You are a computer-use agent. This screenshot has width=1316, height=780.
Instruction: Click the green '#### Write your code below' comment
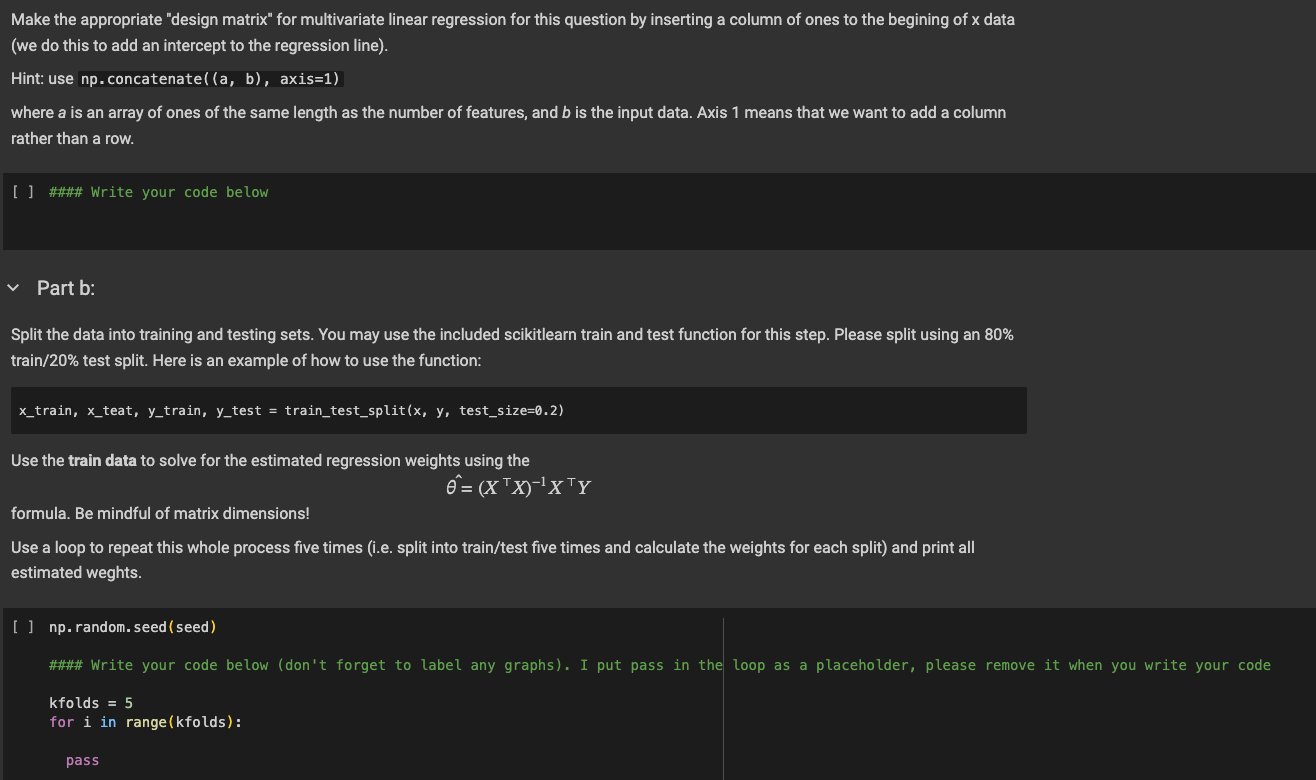[158, 191]
